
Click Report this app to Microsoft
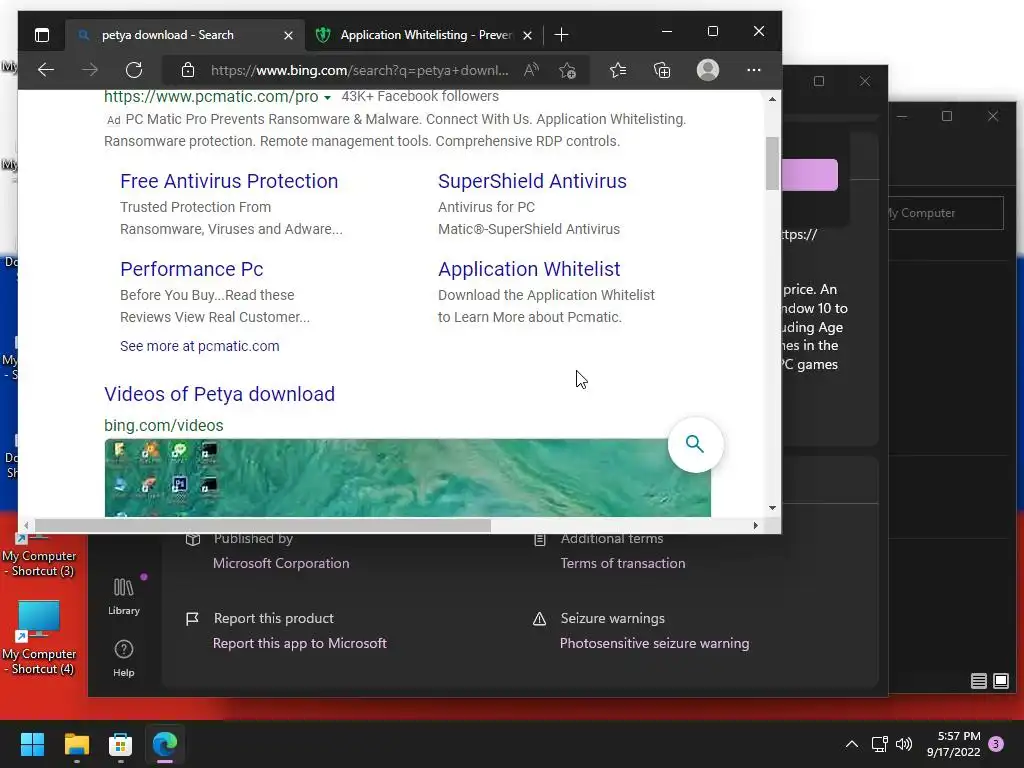tap(300, 643)
